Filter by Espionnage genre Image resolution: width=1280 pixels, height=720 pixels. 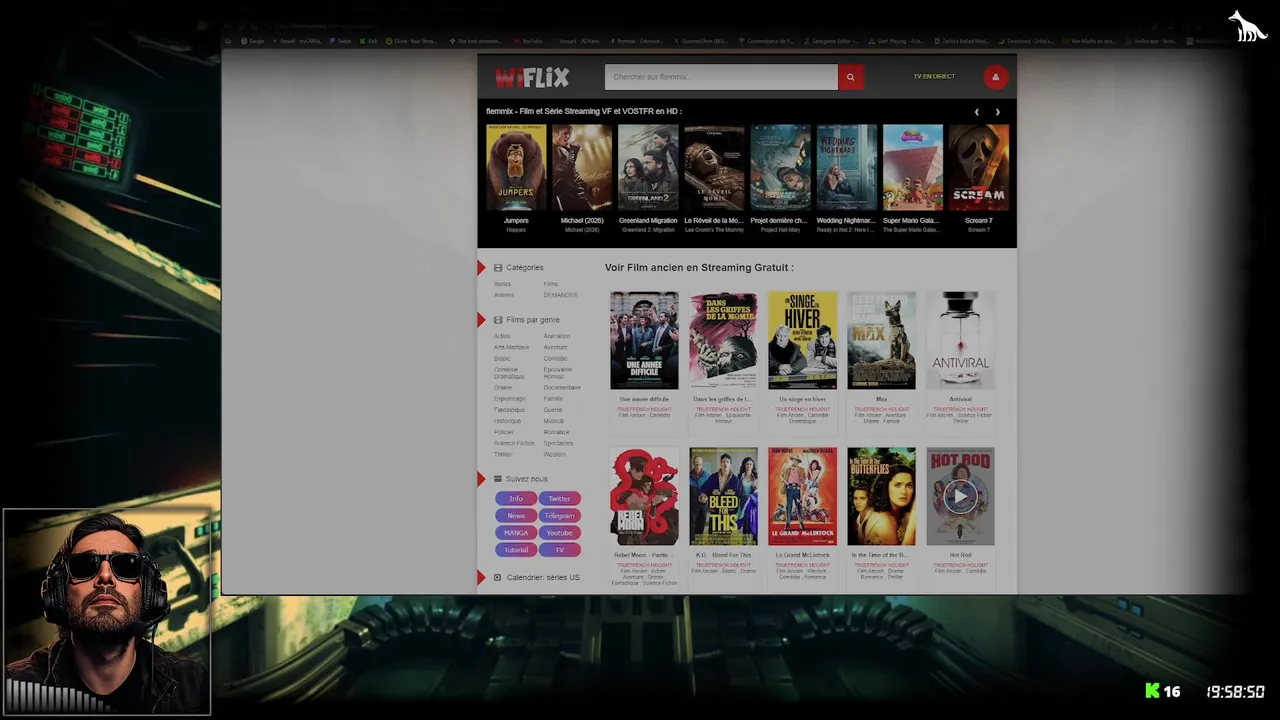click(509, 398)
